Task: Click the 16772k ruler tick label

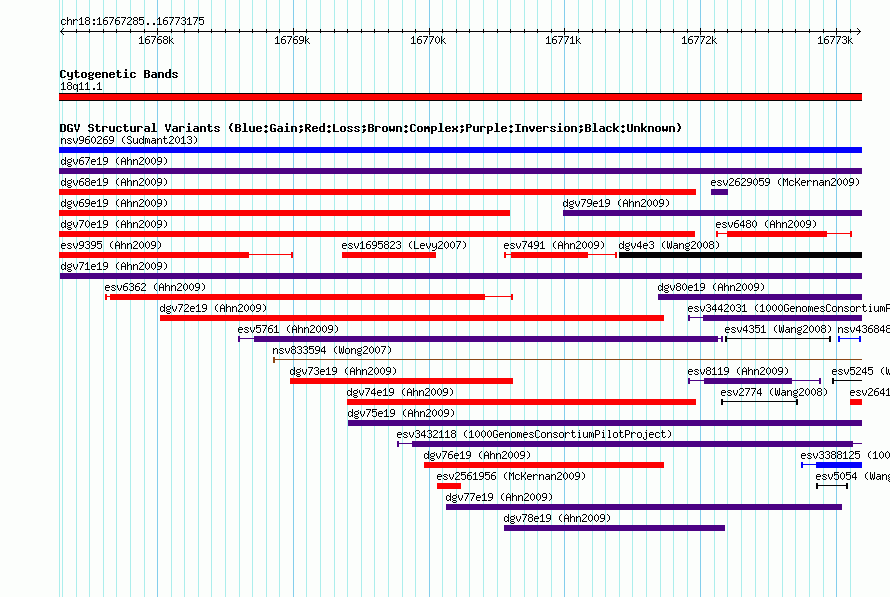Action: point(699,40)
